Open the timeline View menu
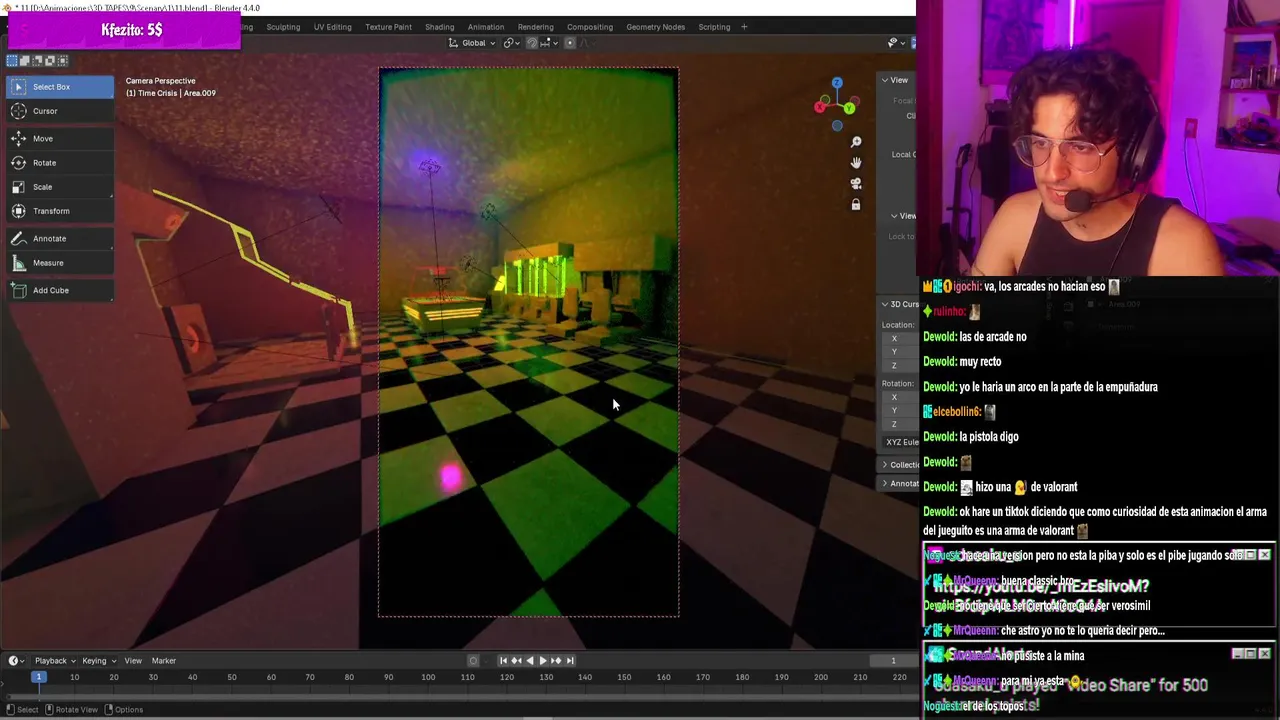The image size is (1280, 720). pos(133,660)
